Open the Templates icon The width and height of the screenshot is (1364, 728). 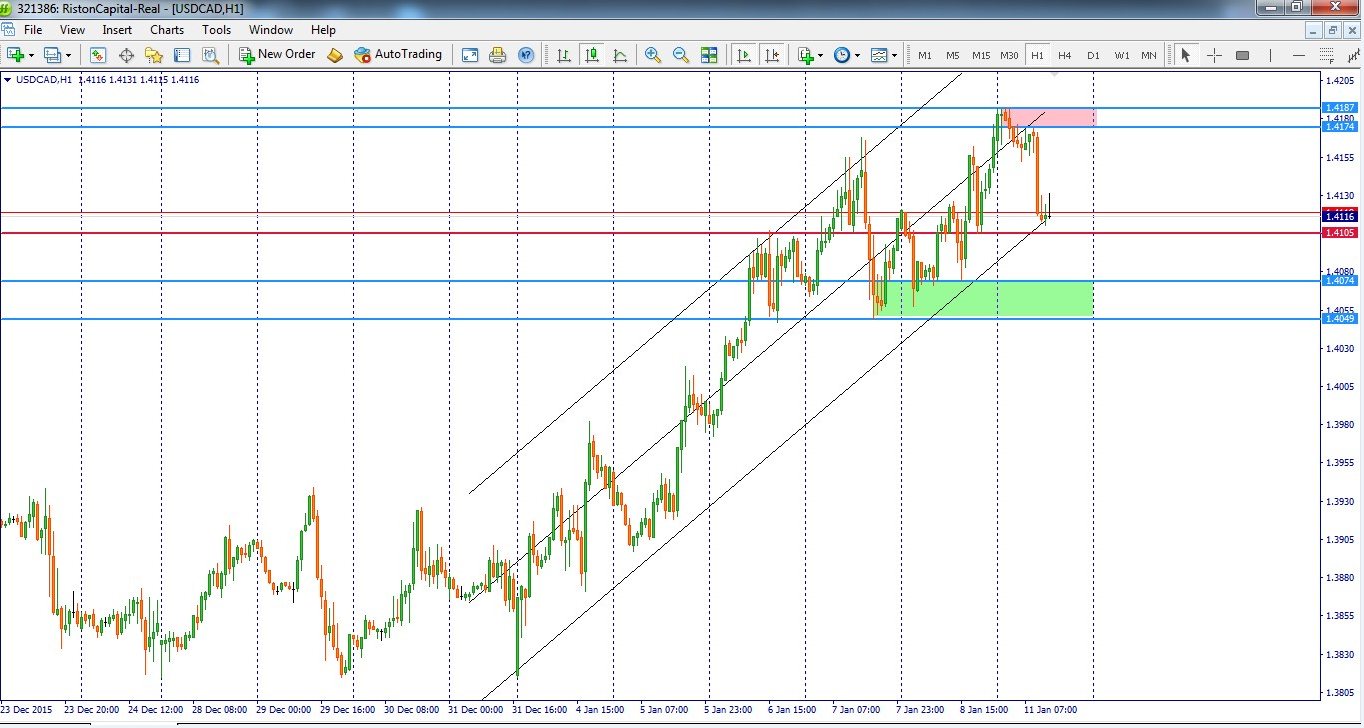click(x=879, y=55)
